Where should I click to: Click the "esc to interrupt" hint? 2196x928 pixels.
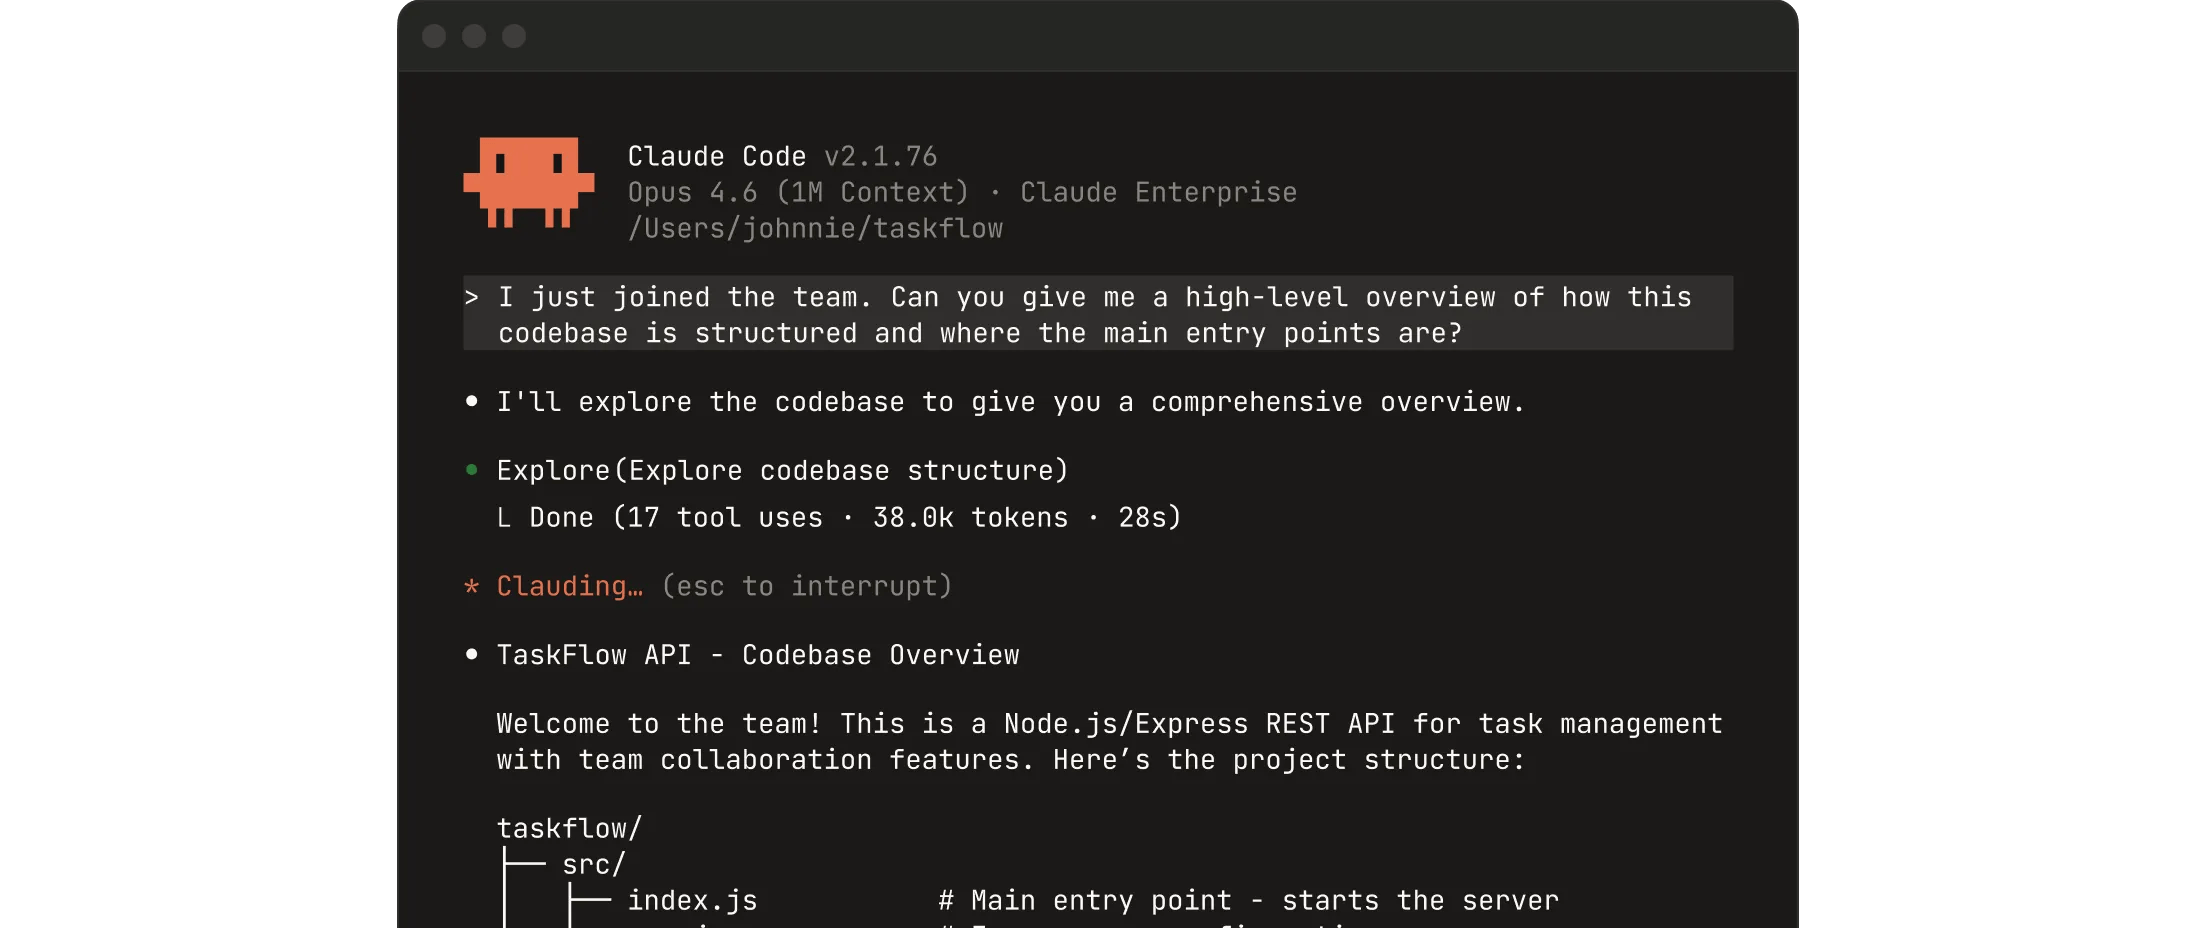tap(806, 587)
